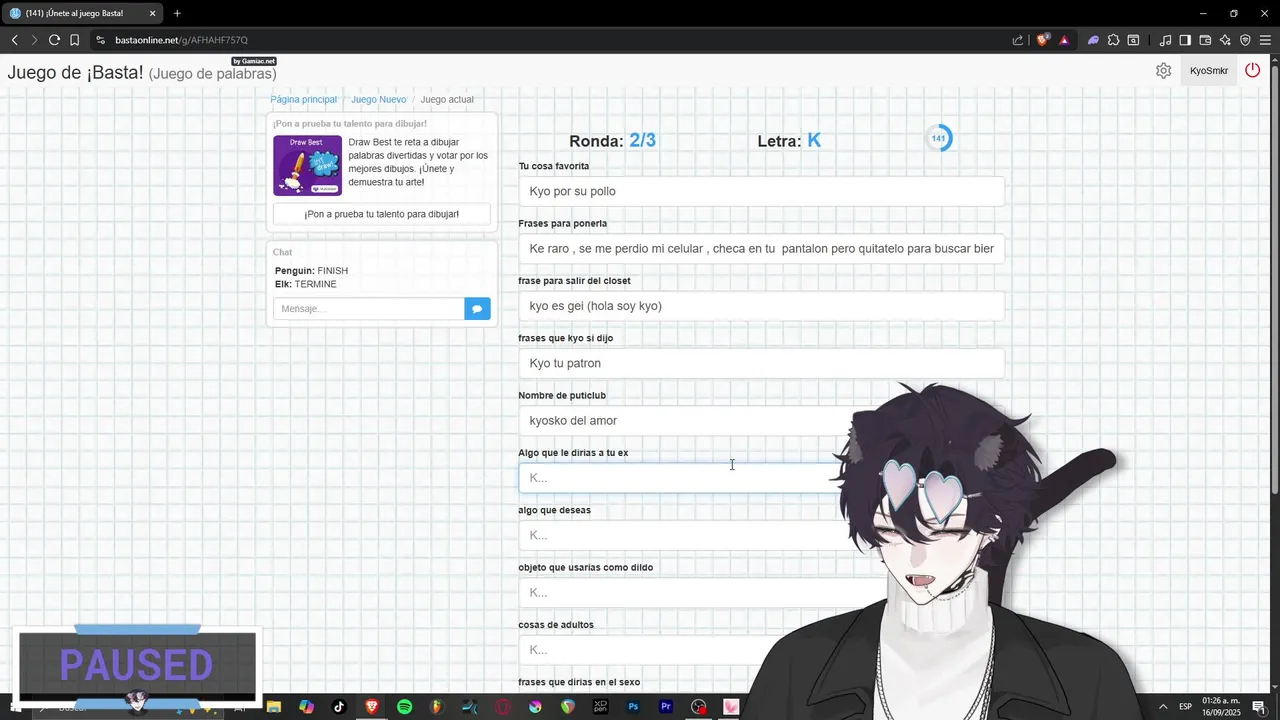Open the purple ghost extension icon
Screen dimensions: 1280x720
[1093, 40]
